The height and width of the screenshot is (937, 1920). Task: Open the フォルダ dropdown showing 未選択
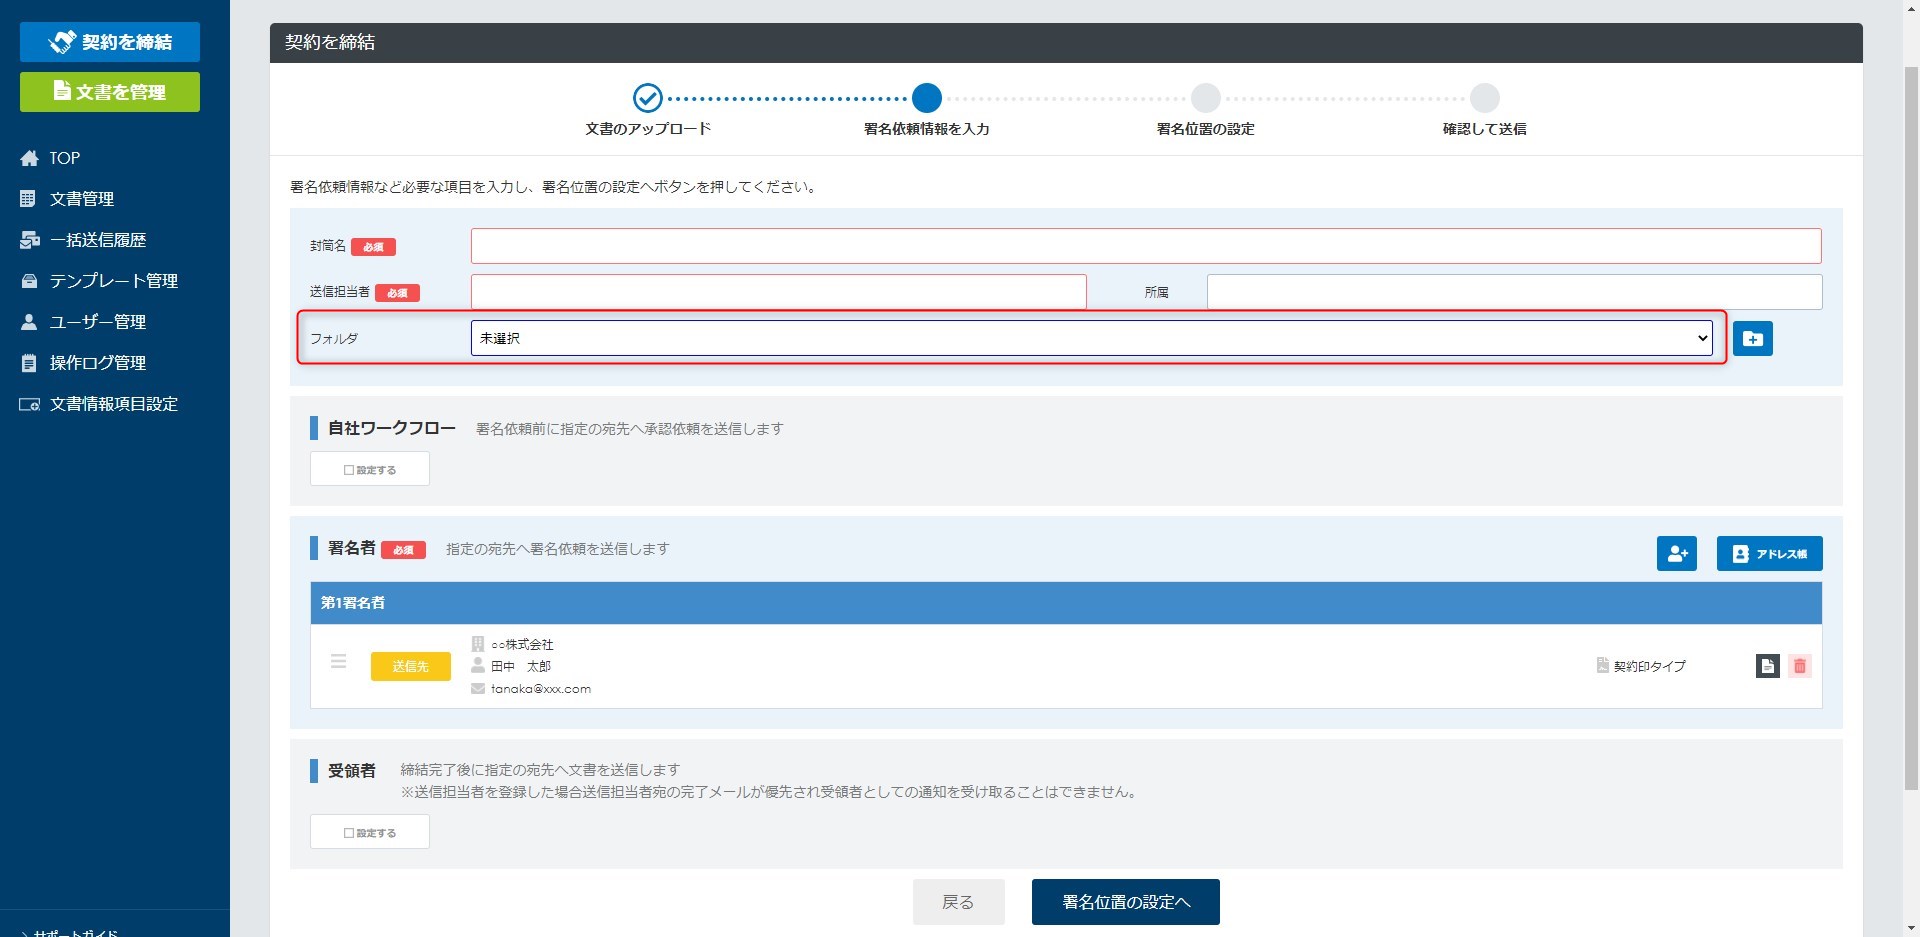pos(1091,338)
